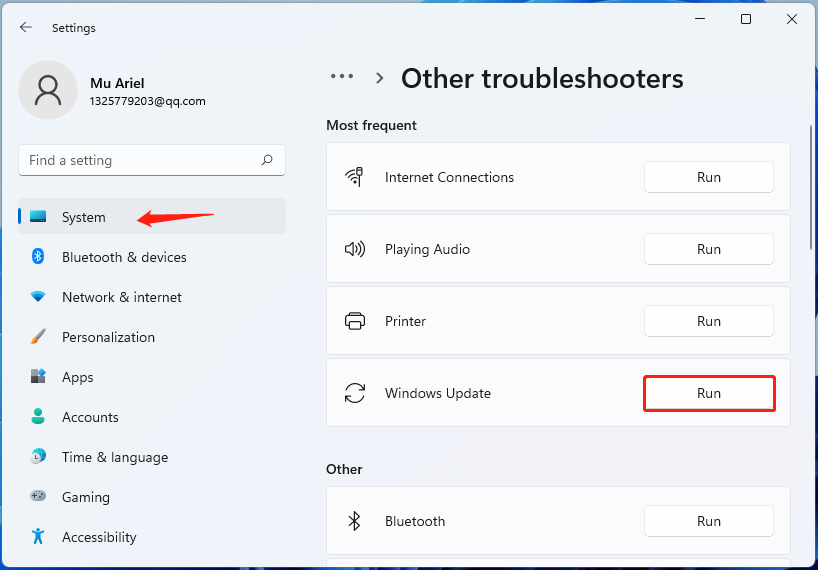Image resolution: width=818 pixels, height=570 pixels.
Task: Open the Personalization category
Action: (x=152, y=337)
